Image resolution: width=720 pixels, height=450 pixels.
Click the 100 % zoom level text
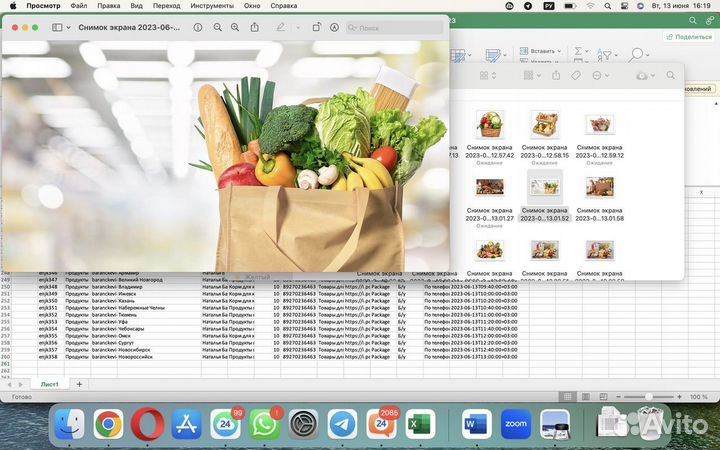pyautogui.click(x=698, y=397)
